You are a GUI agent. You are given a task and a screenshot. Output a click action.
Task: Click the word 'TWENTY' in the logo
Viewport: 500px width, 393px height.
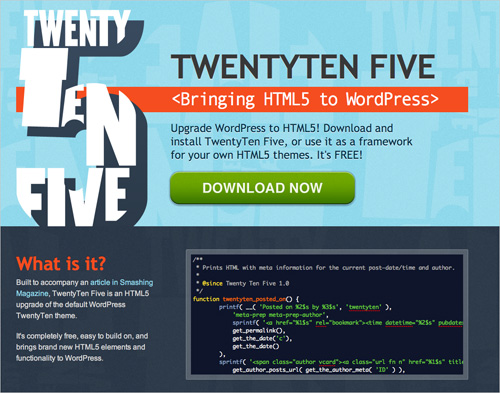(77, 28)
